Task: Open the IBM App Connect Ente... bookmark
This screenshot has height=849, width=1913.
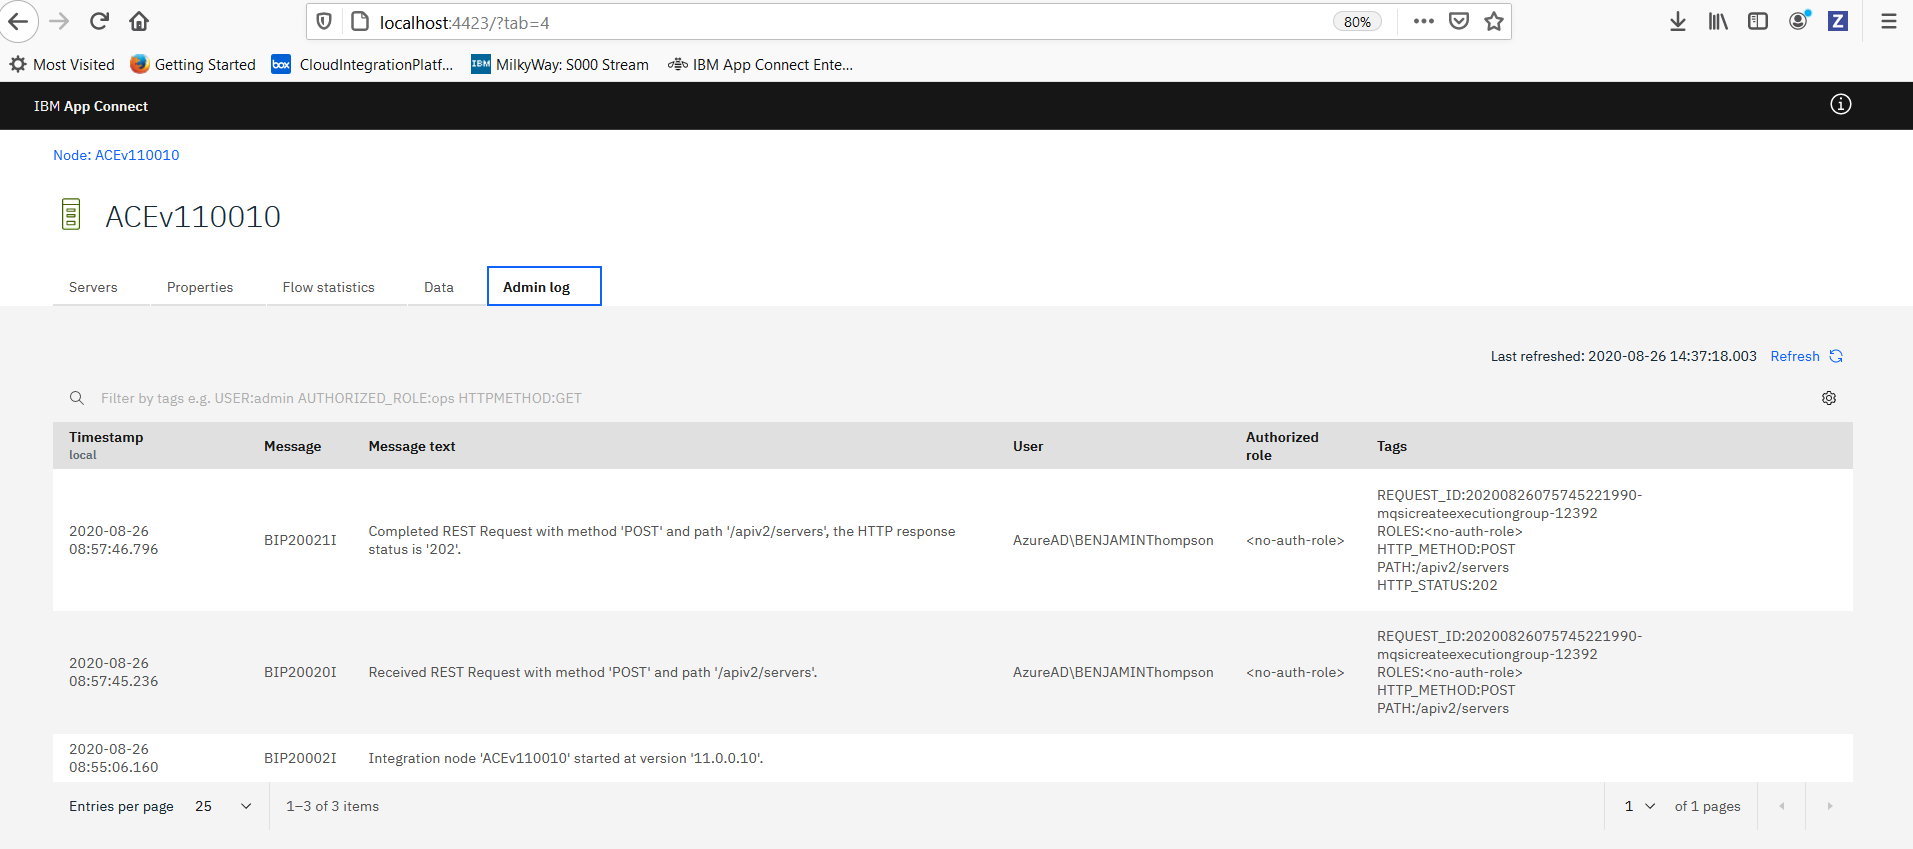Action: tap(760, 64)
